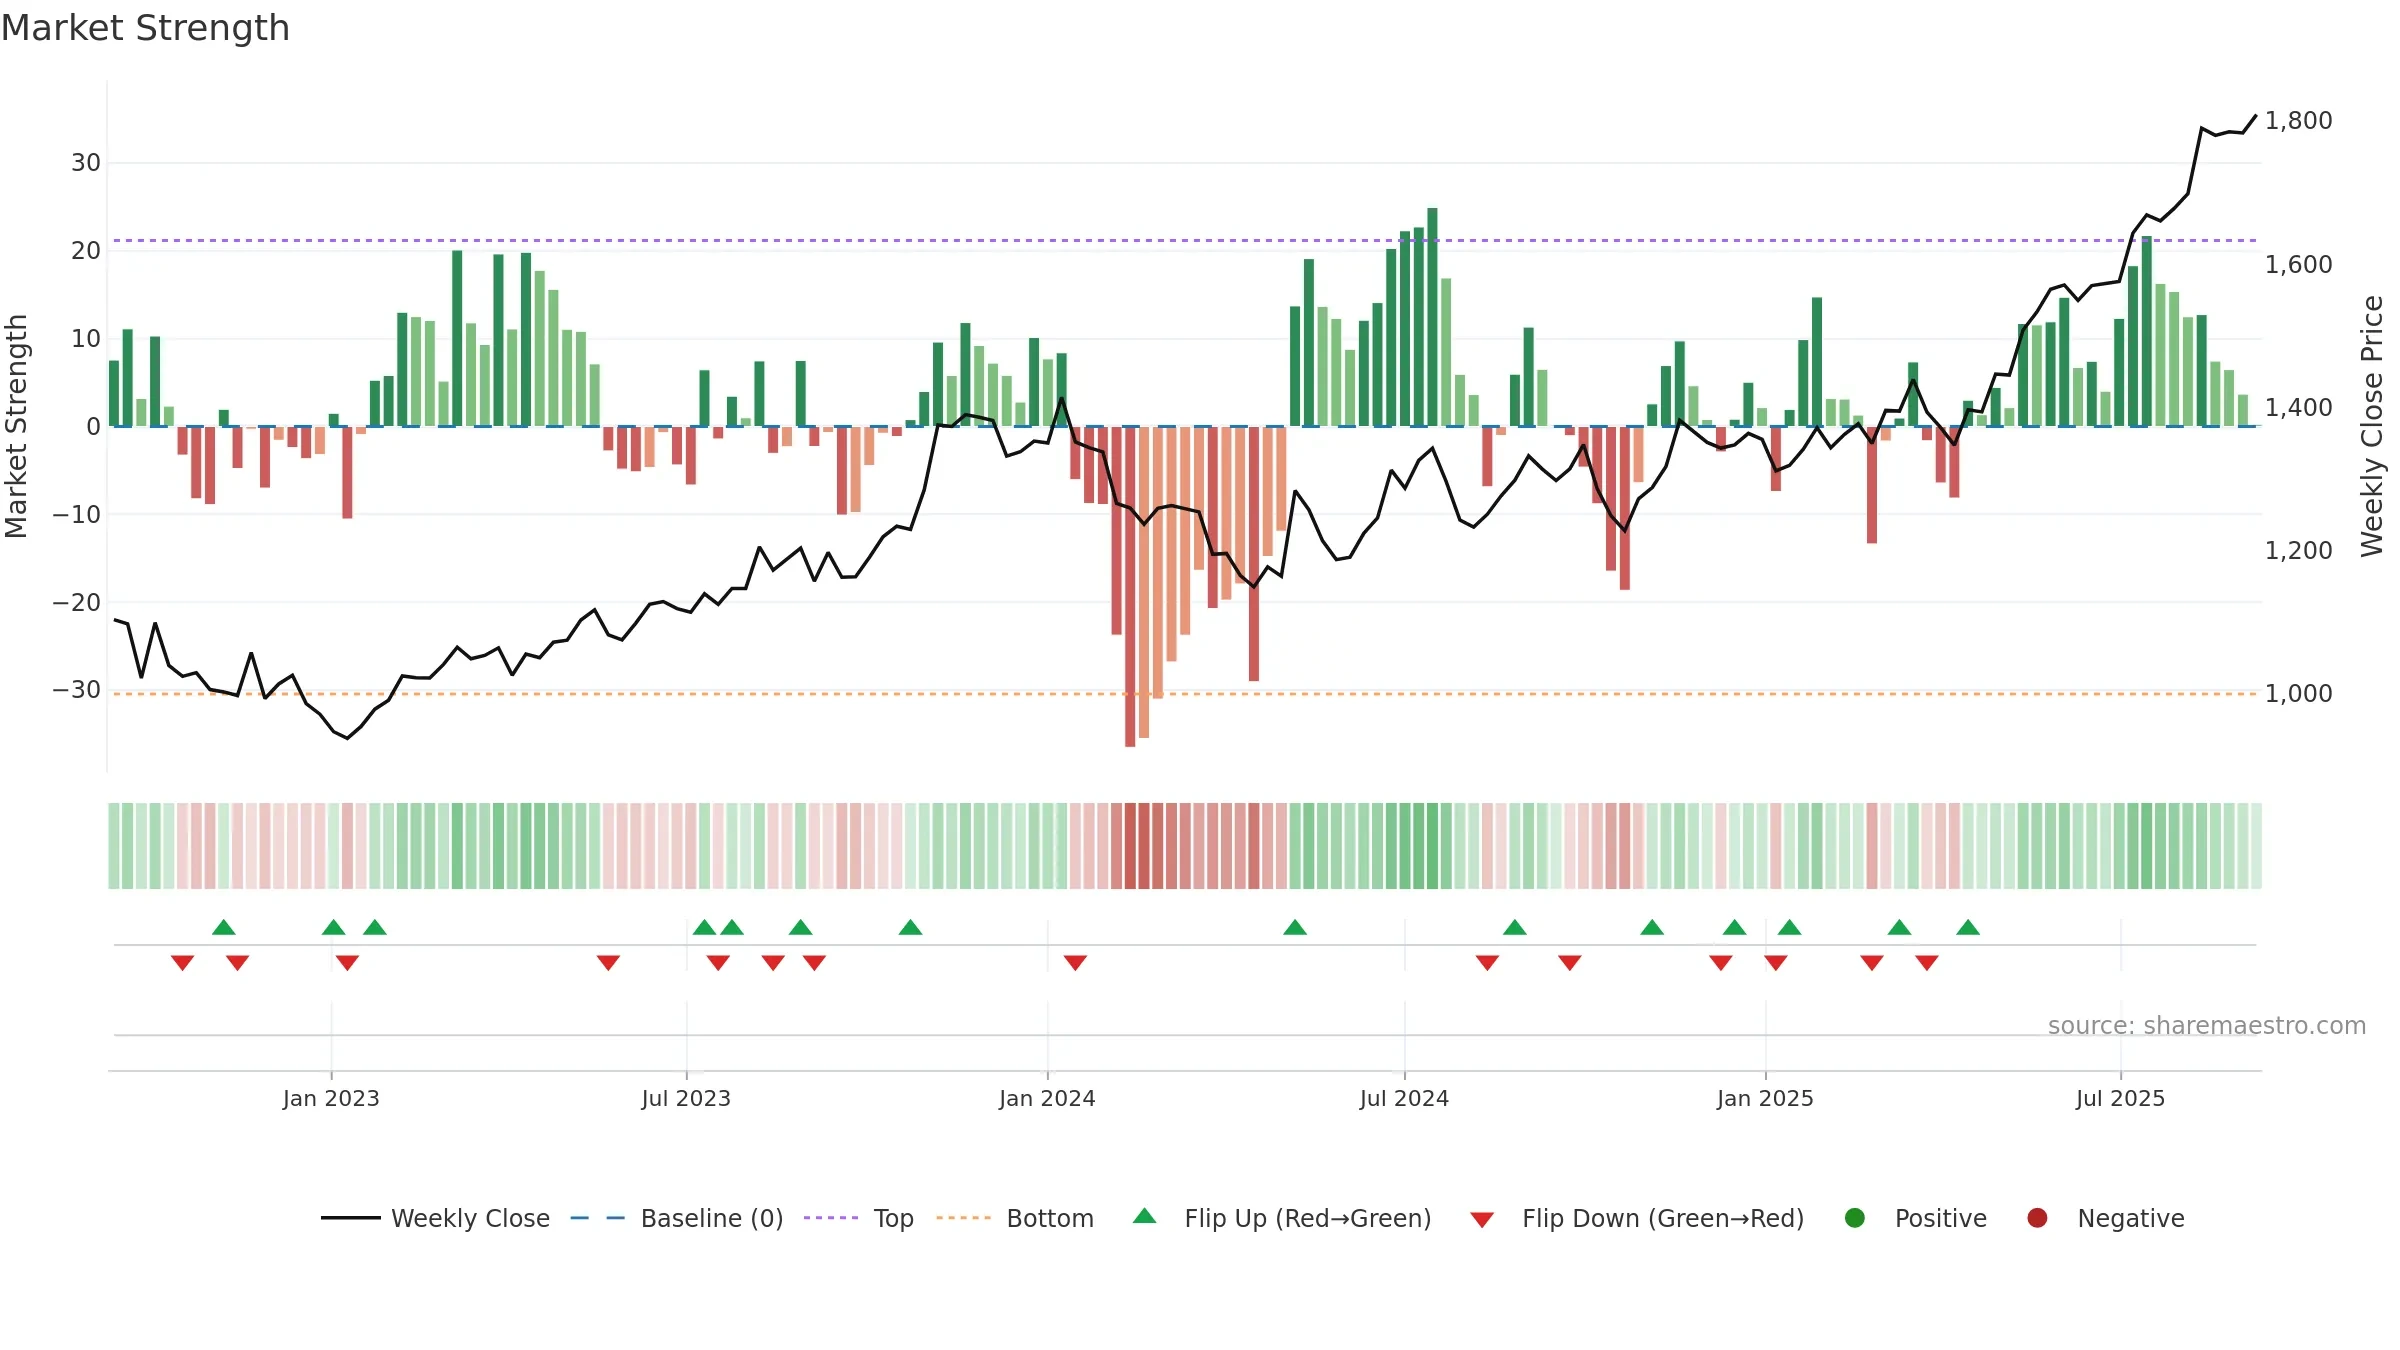Viewport: 2400px width, 1350px height.
Task: Click the 30 left axis label
Action: (x=86, y=163)
